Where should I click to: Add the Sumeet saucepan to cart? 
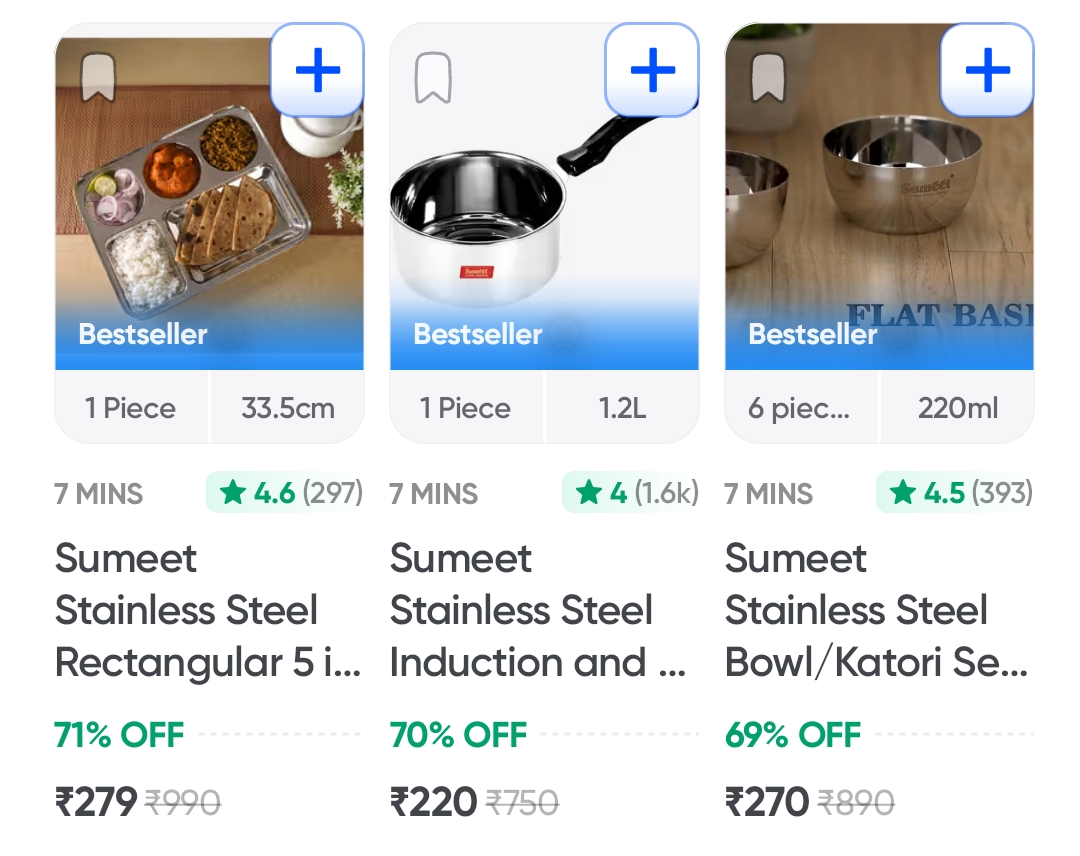tap(652, 70)
